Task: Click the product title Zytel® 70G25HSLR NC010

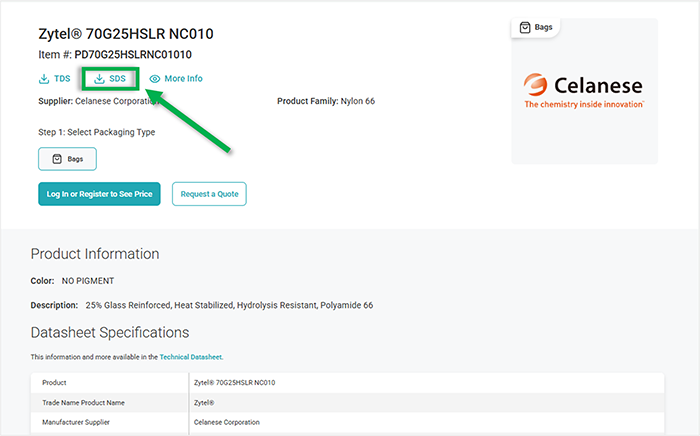Action: point(126,34)
